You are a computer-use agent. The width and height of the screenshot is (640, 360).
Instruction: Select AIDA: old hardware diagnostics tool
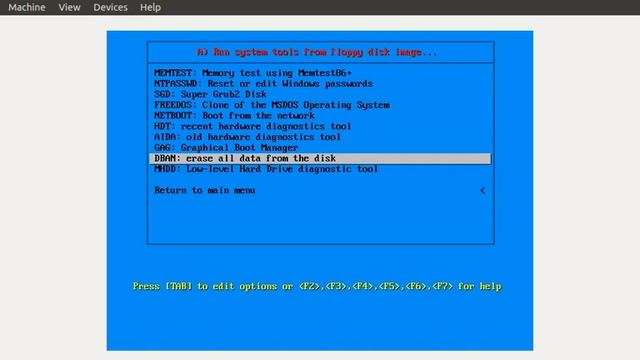click(247, 137)
